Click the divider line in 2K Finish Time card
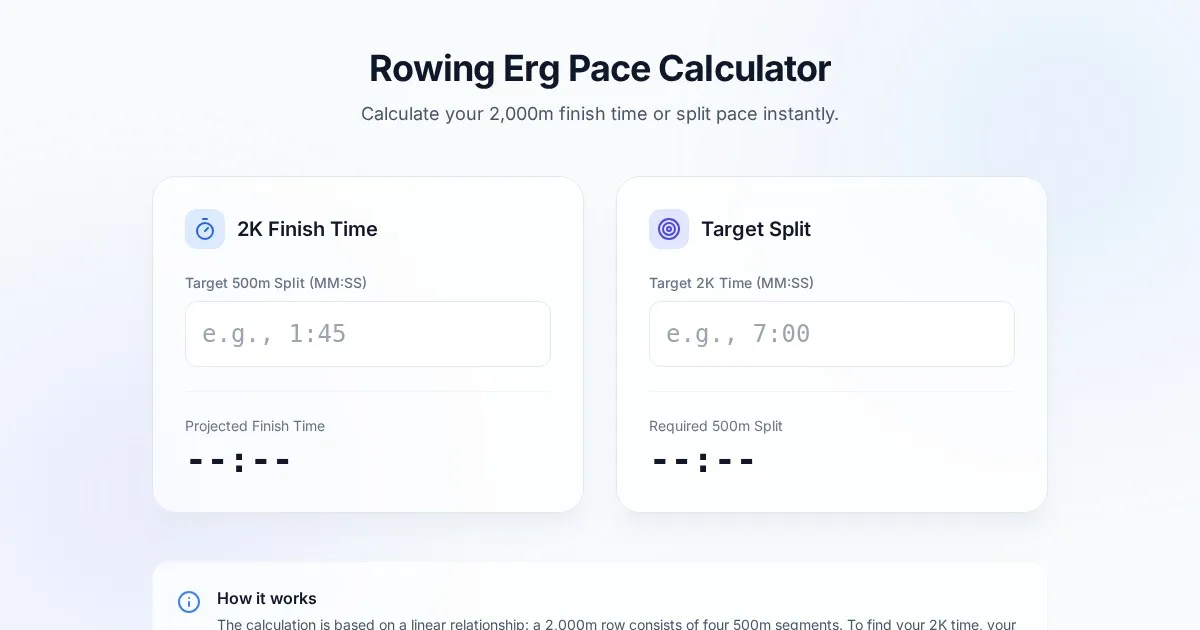Viewport: 1200px width, 630px height. (x=368, y=391)
